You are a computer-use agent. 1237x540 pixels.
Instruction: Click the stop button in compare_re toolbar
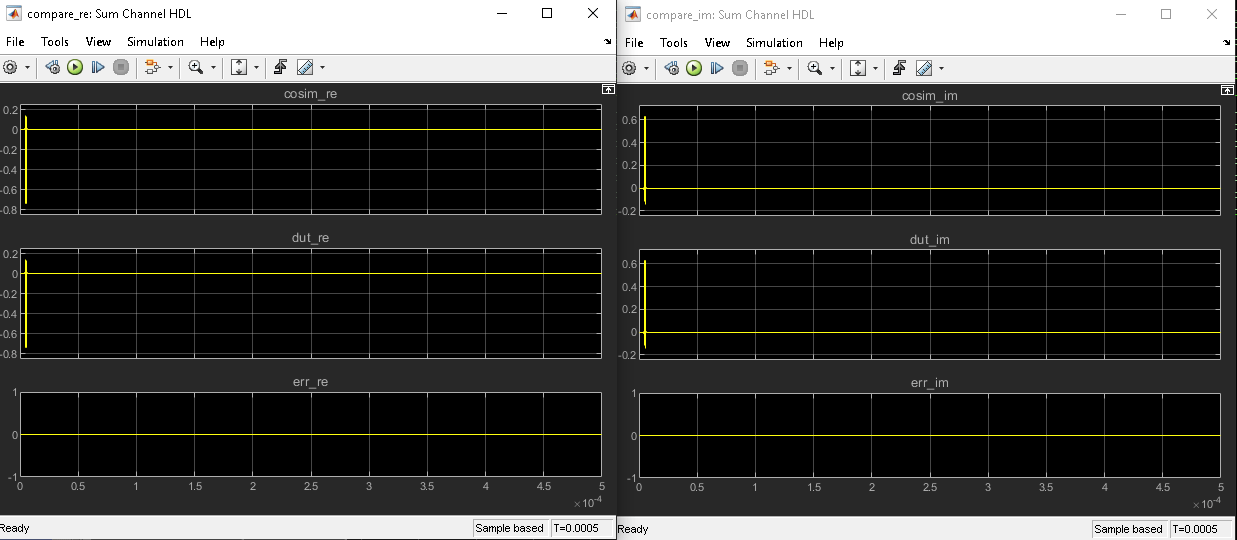(x=121, y=67)
